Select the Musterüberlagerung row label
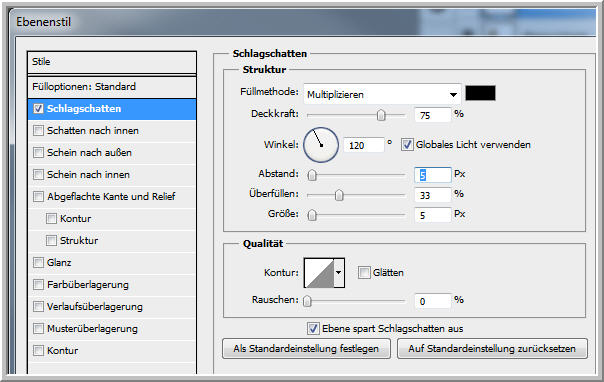Screen dimensions: 604x382 coord(92,328)
